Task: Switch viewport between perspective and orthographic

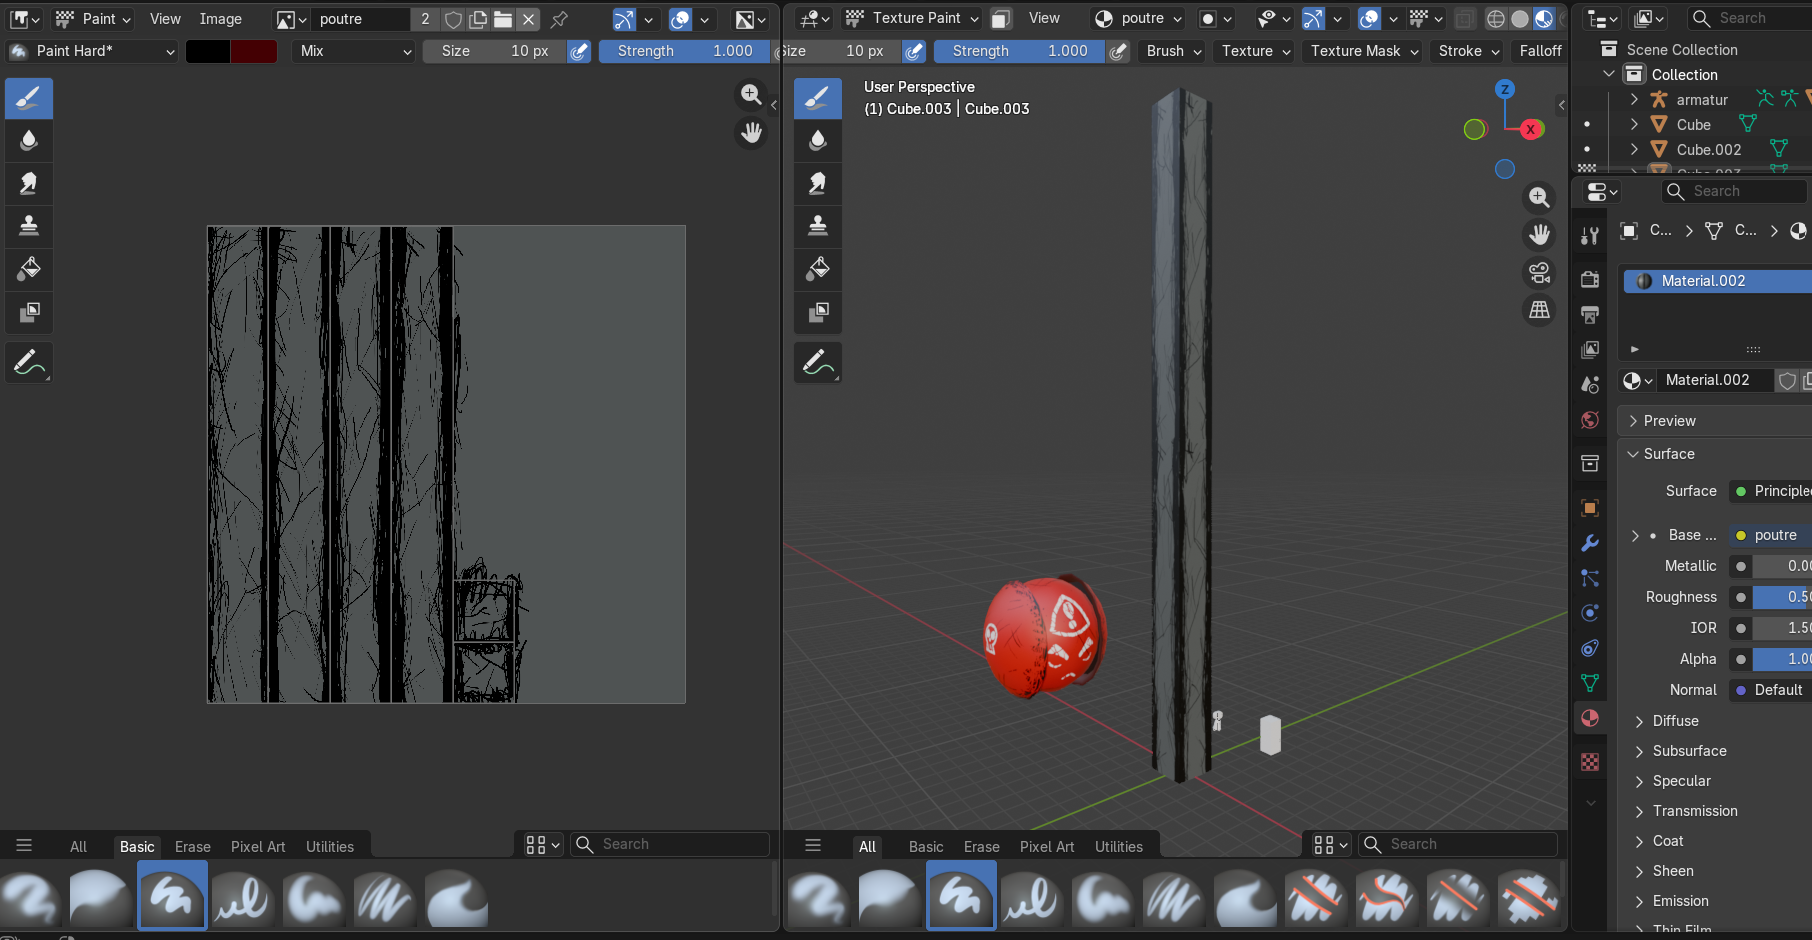Action: (1539, 310)
